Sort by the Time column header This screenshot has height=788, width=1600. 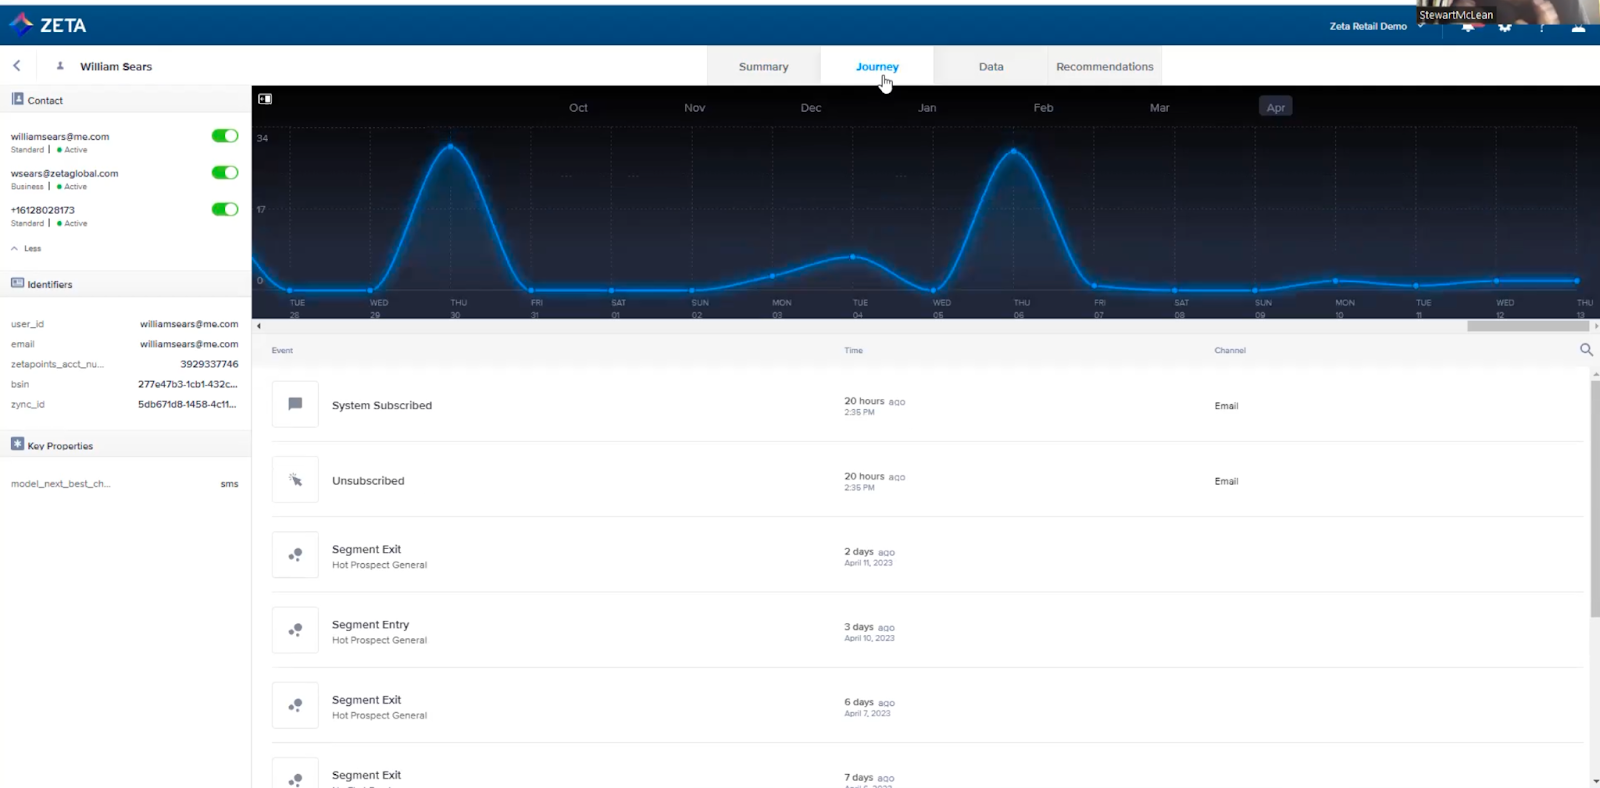click(x=853, y=350)
